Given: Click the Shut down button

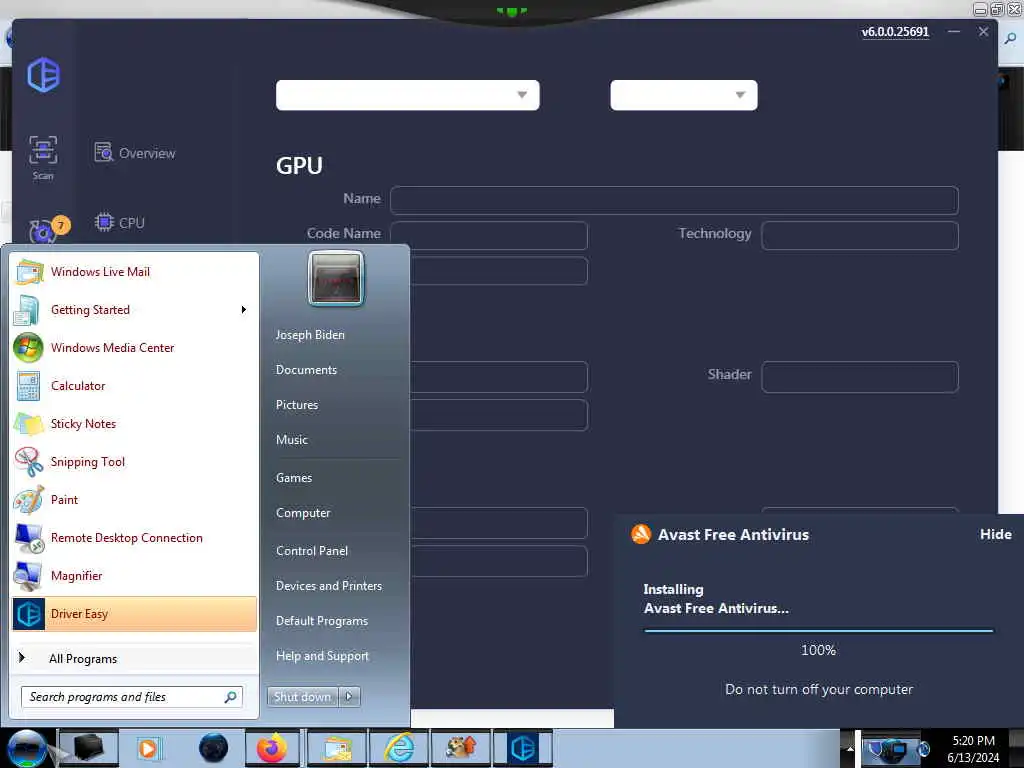Looking at the screenshot, I should click(302, 697).
